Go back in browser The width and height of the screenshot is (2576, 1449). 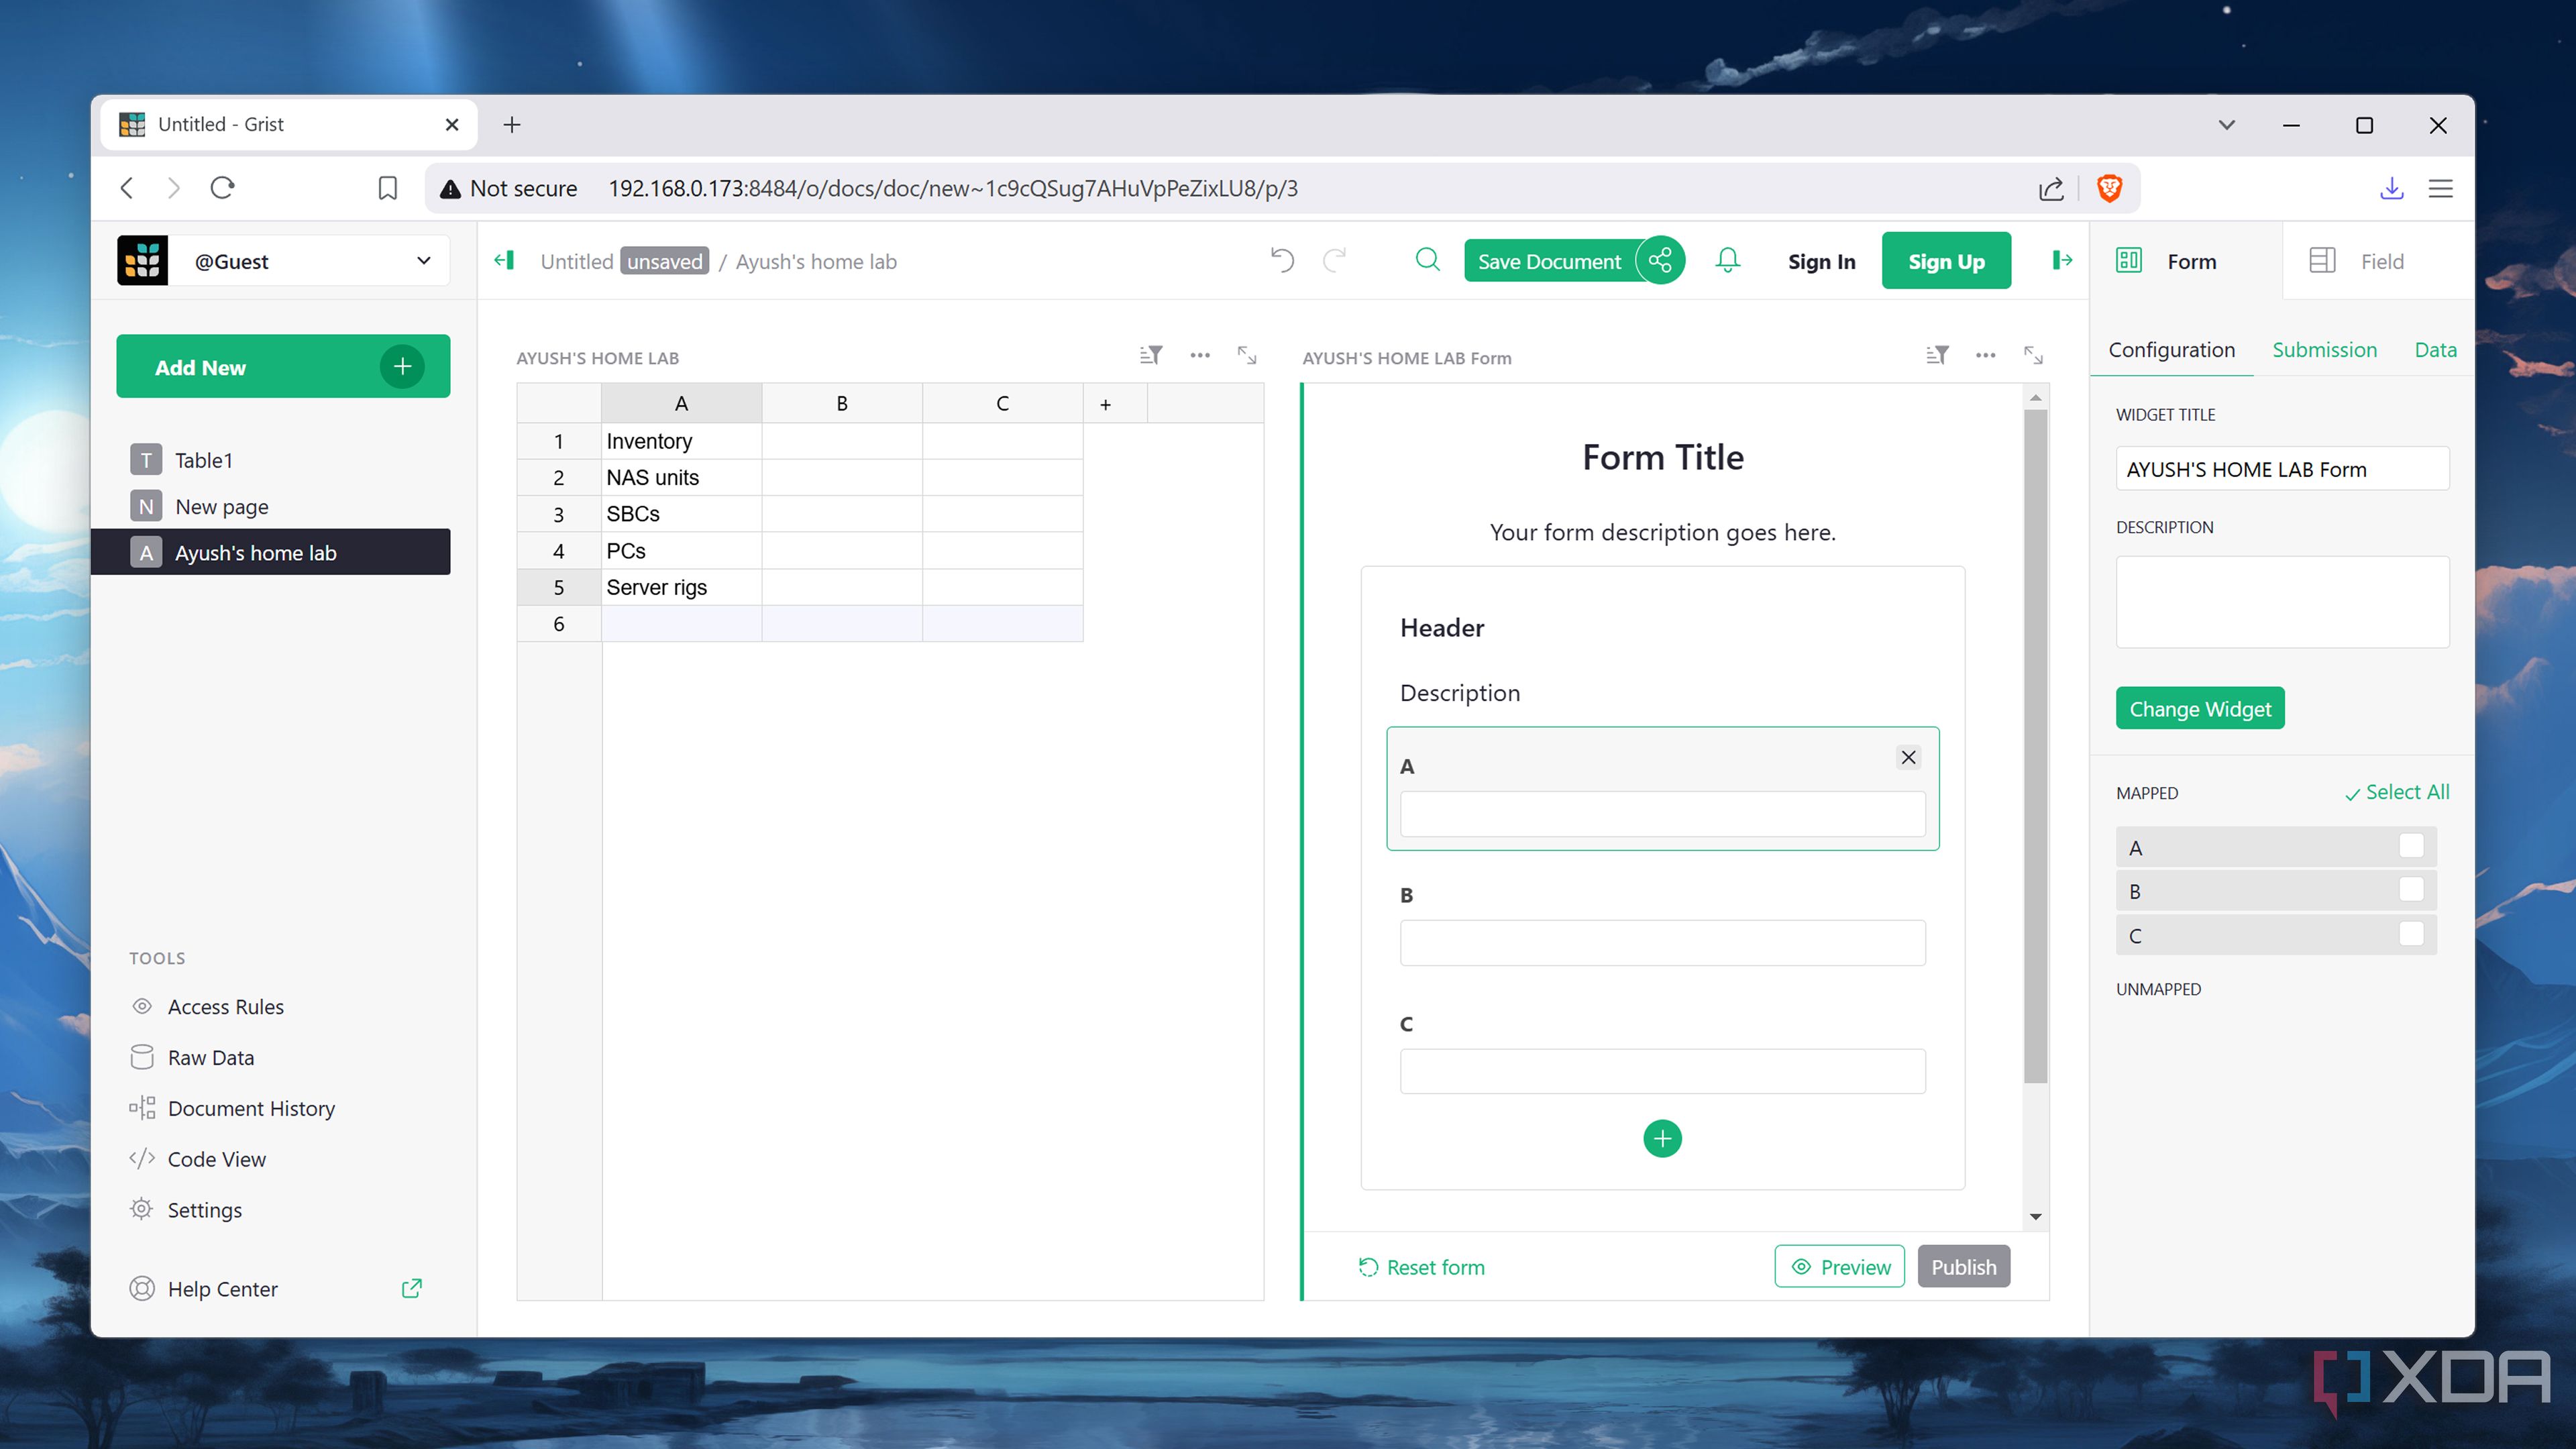coord(127,188)
